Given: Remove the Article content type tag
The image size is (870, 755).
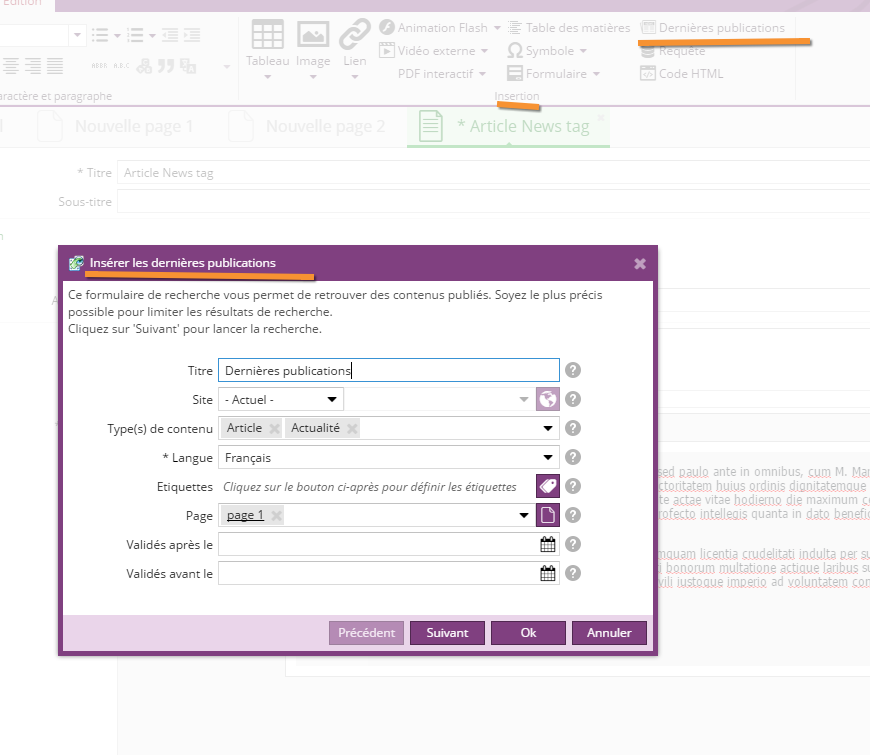Looking at the screenshot, I should click(274, 429).
